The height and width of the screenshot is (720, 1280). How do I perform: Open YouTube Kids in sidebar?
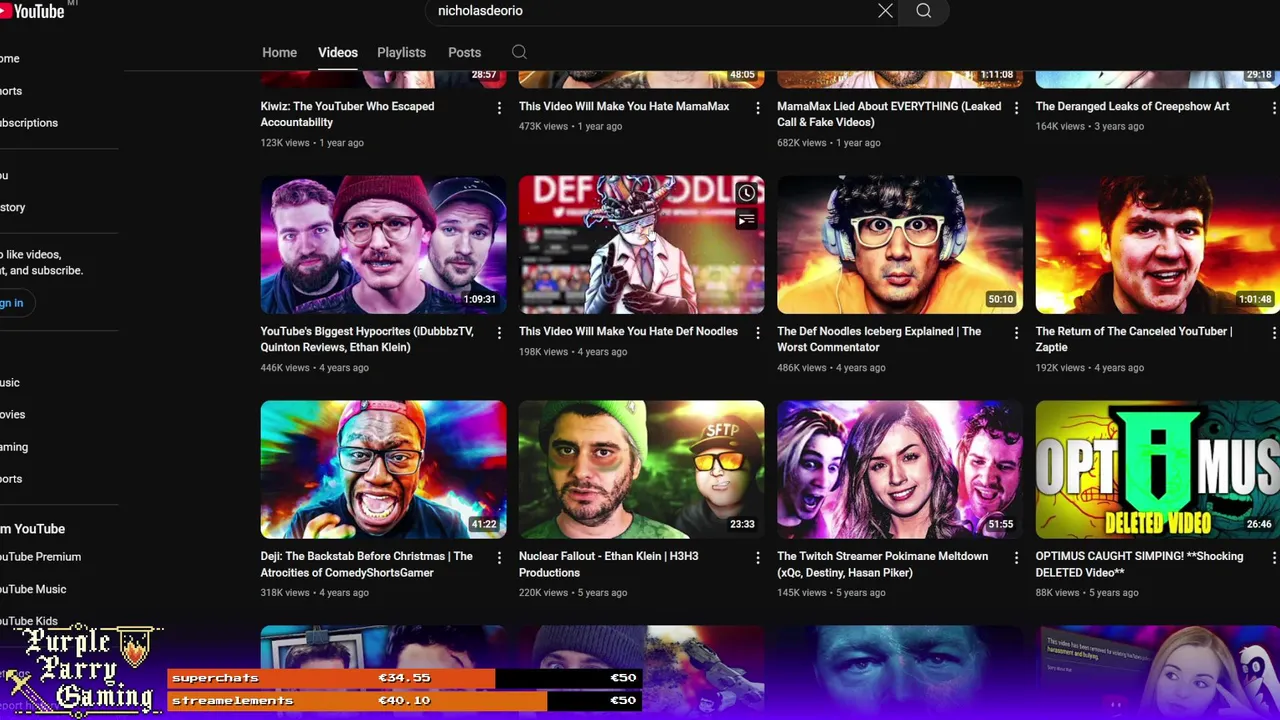point(29,621)
